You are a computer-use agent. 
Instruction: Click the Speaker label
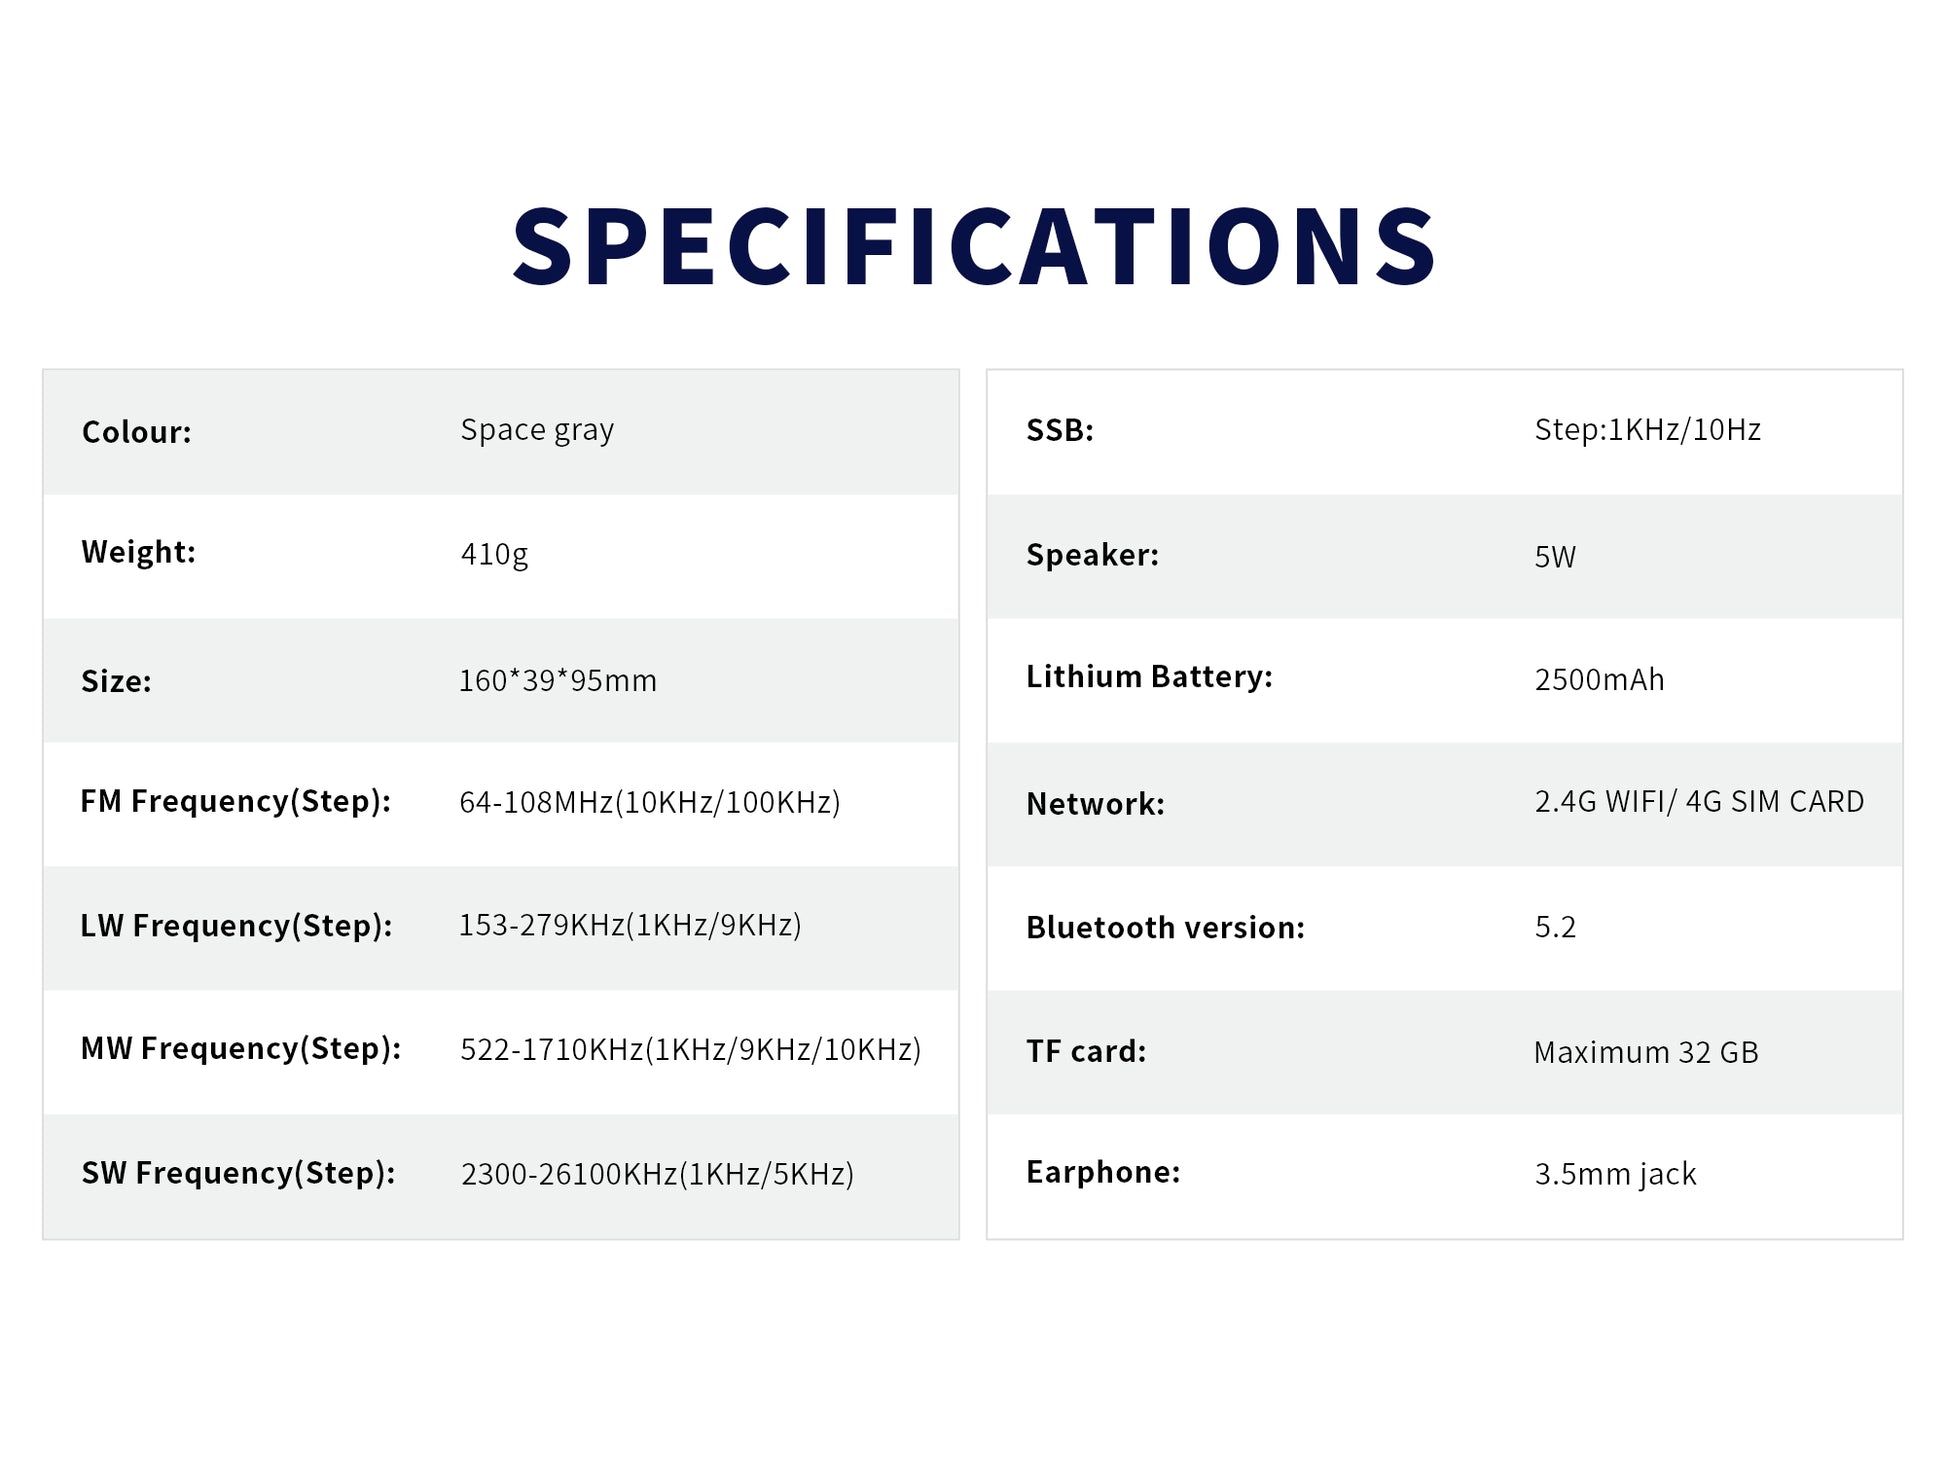point(1092,555)
